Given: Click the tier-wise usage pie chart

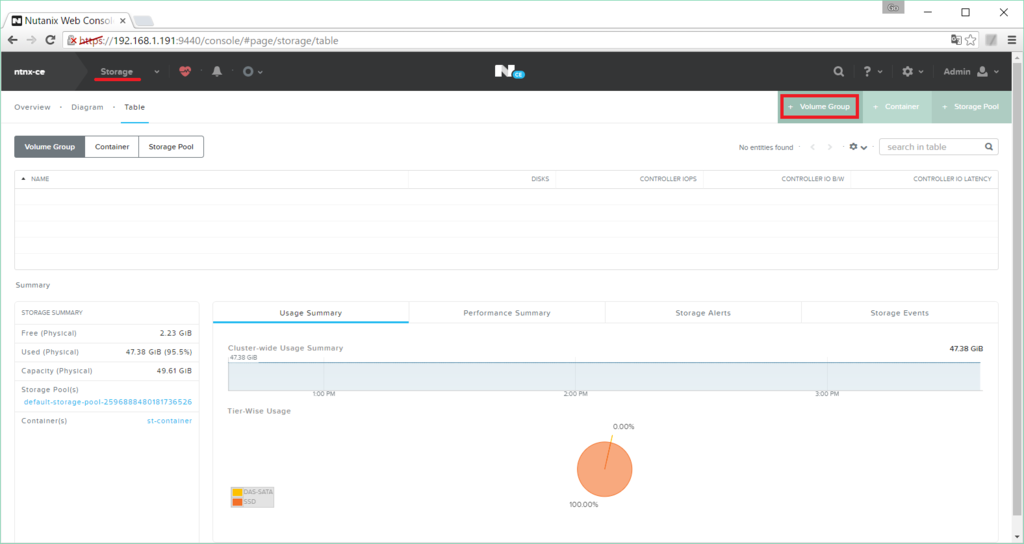Looking at the screenshot, I should click(605, 470).
